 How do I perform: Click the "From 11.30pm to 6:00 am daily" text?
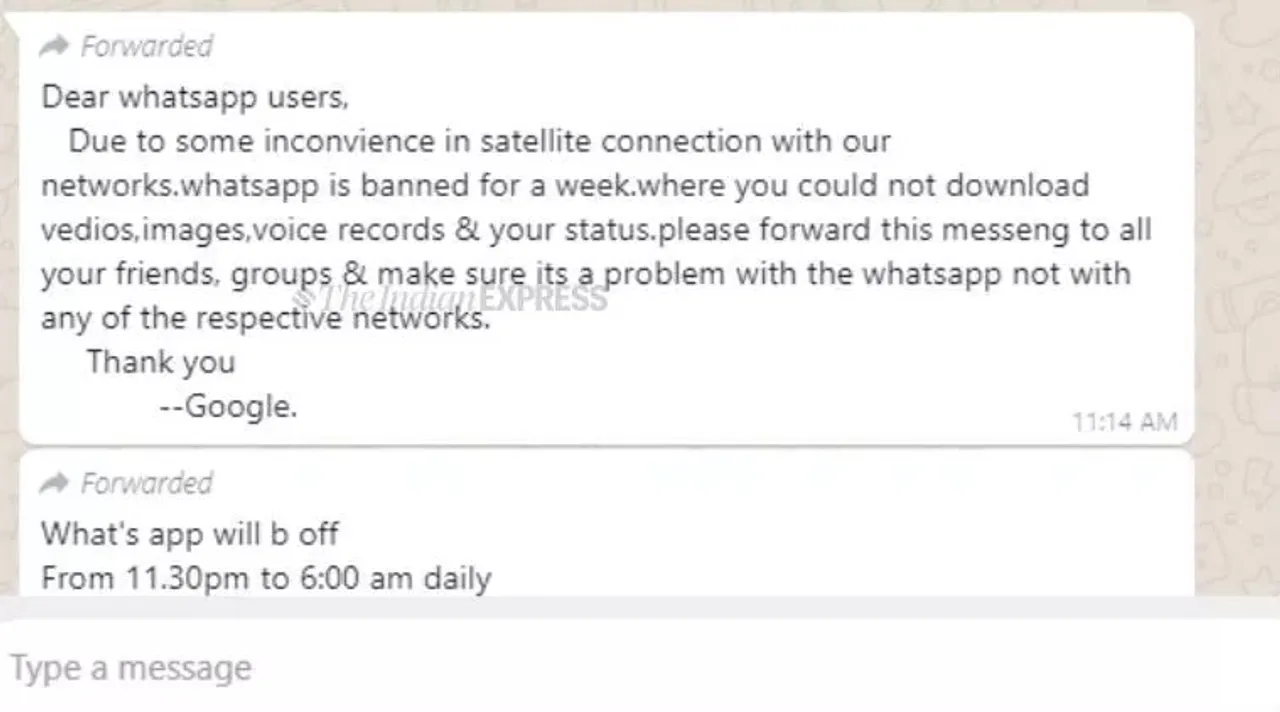[x=266, y=578]
